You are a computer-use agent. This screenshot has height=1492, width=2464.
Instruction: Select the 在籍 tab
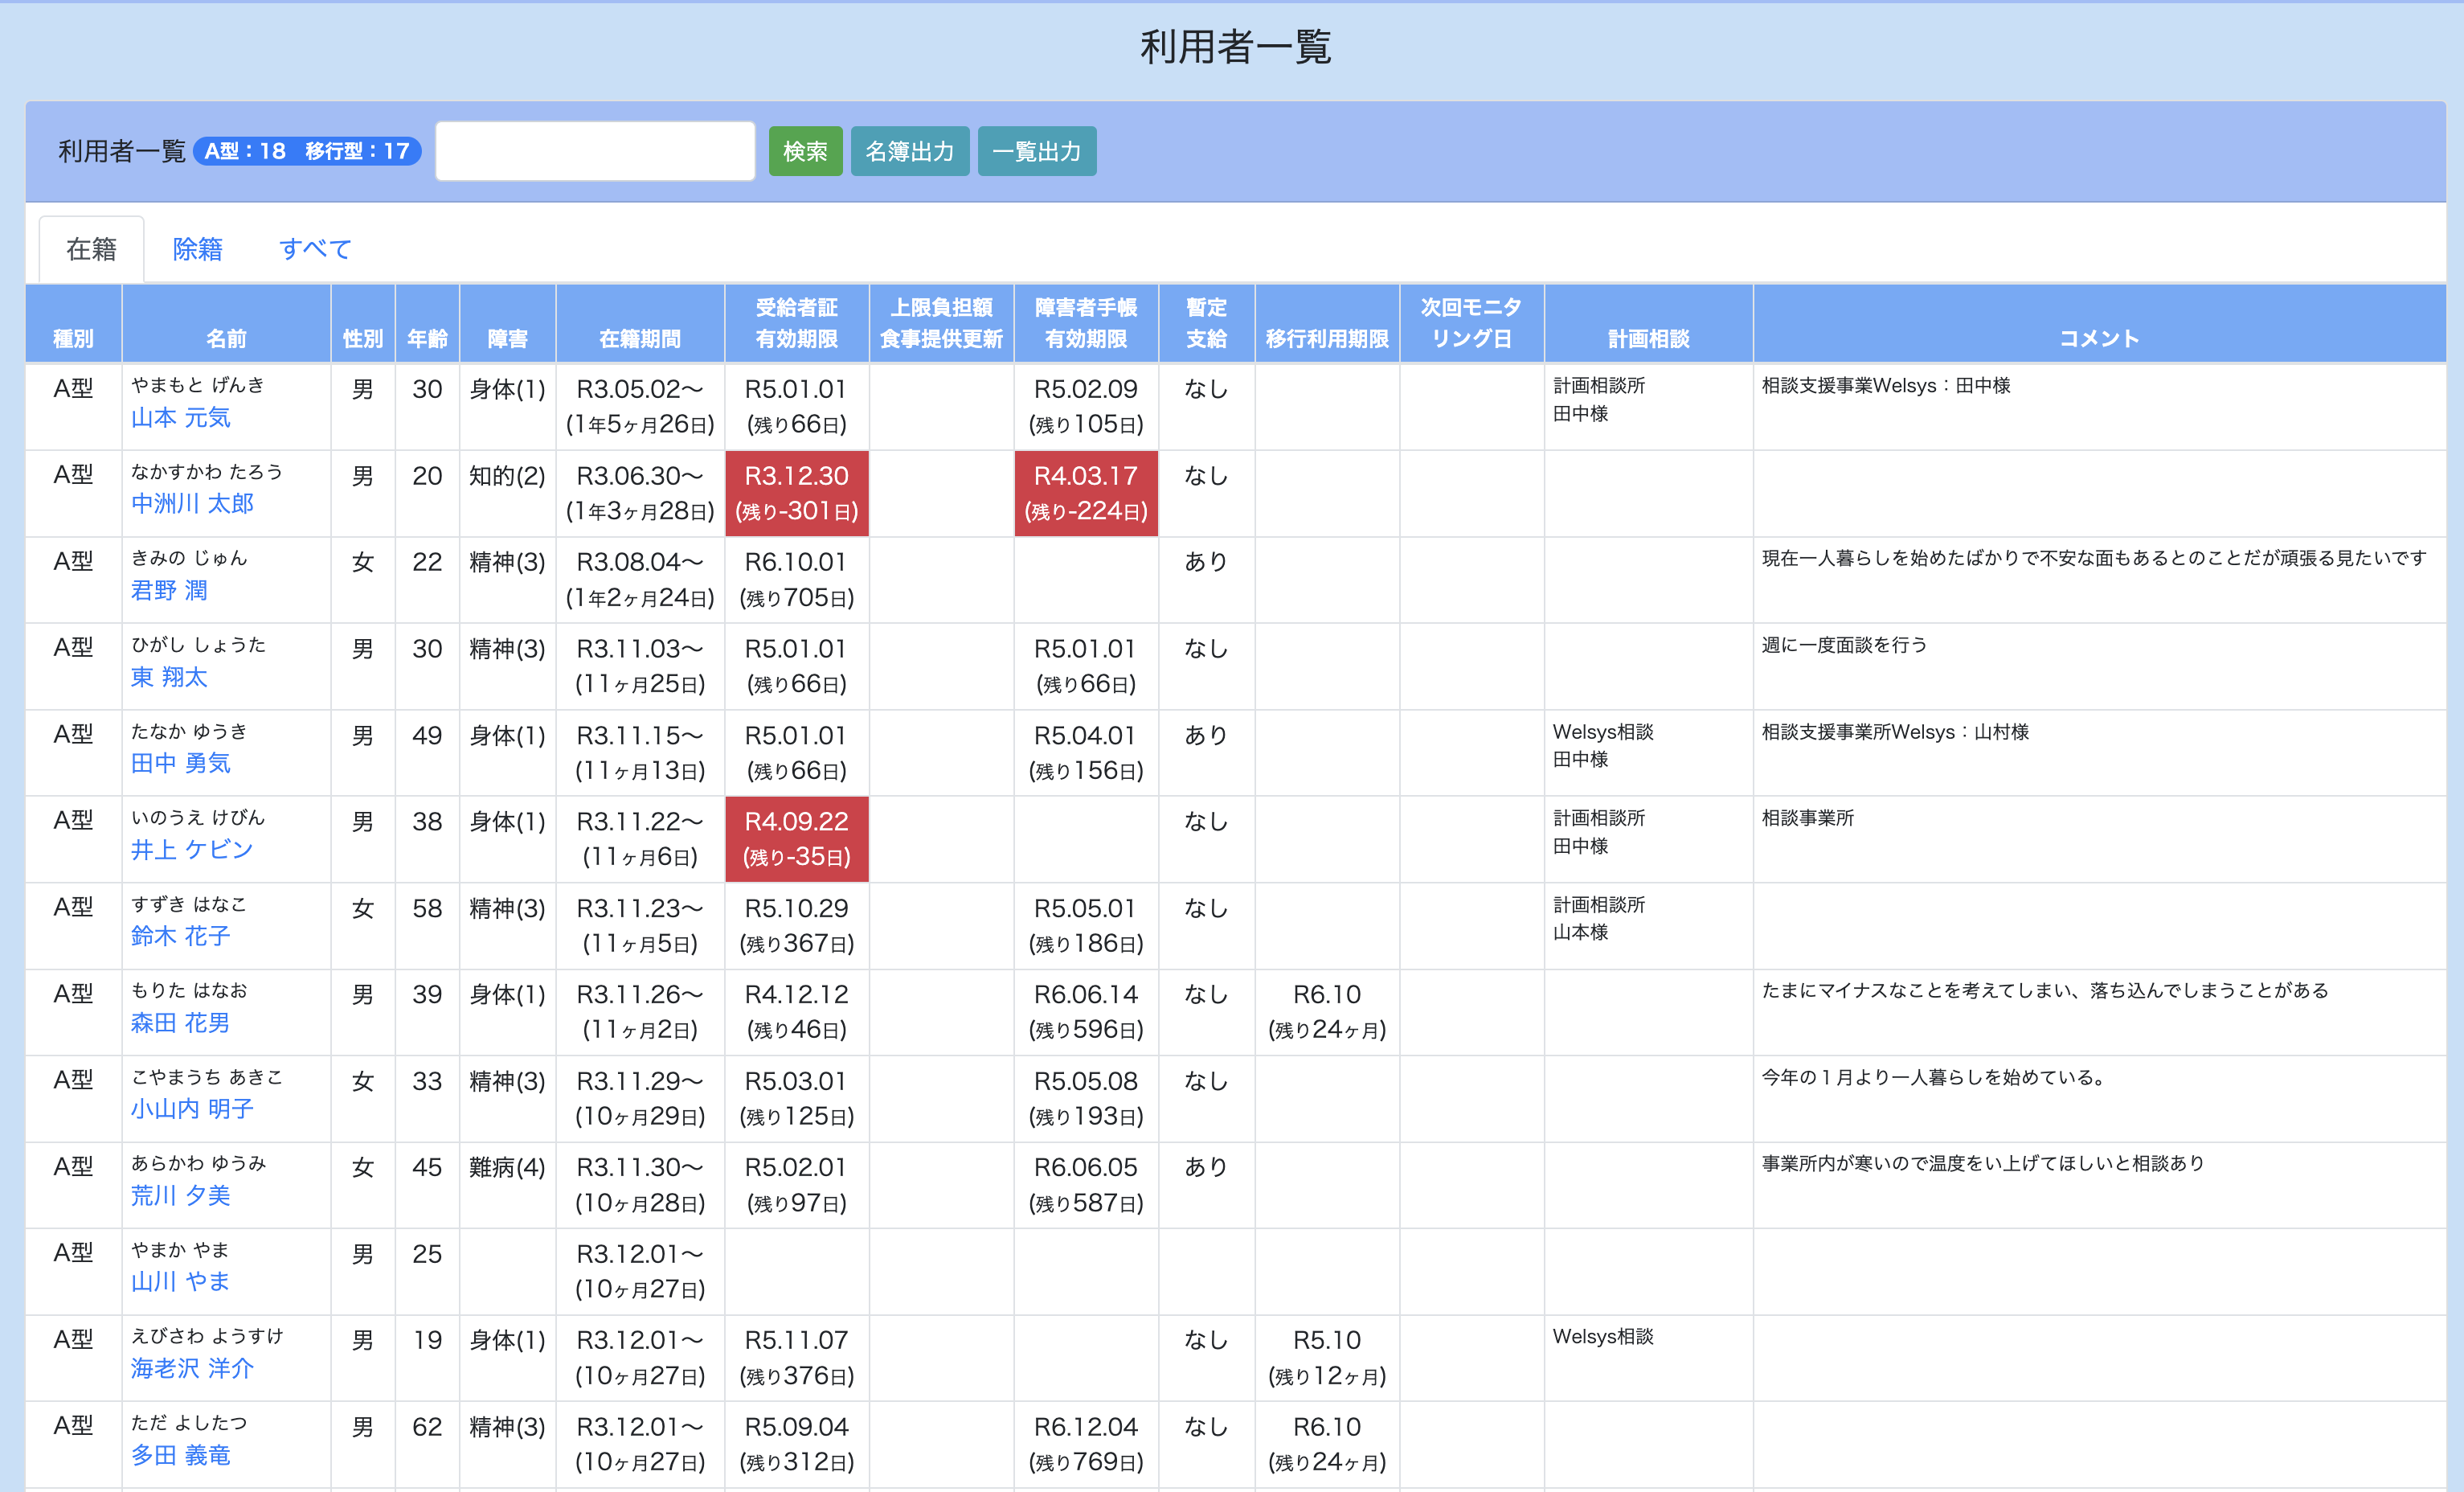pyautogui.click(x=91, y=249)
